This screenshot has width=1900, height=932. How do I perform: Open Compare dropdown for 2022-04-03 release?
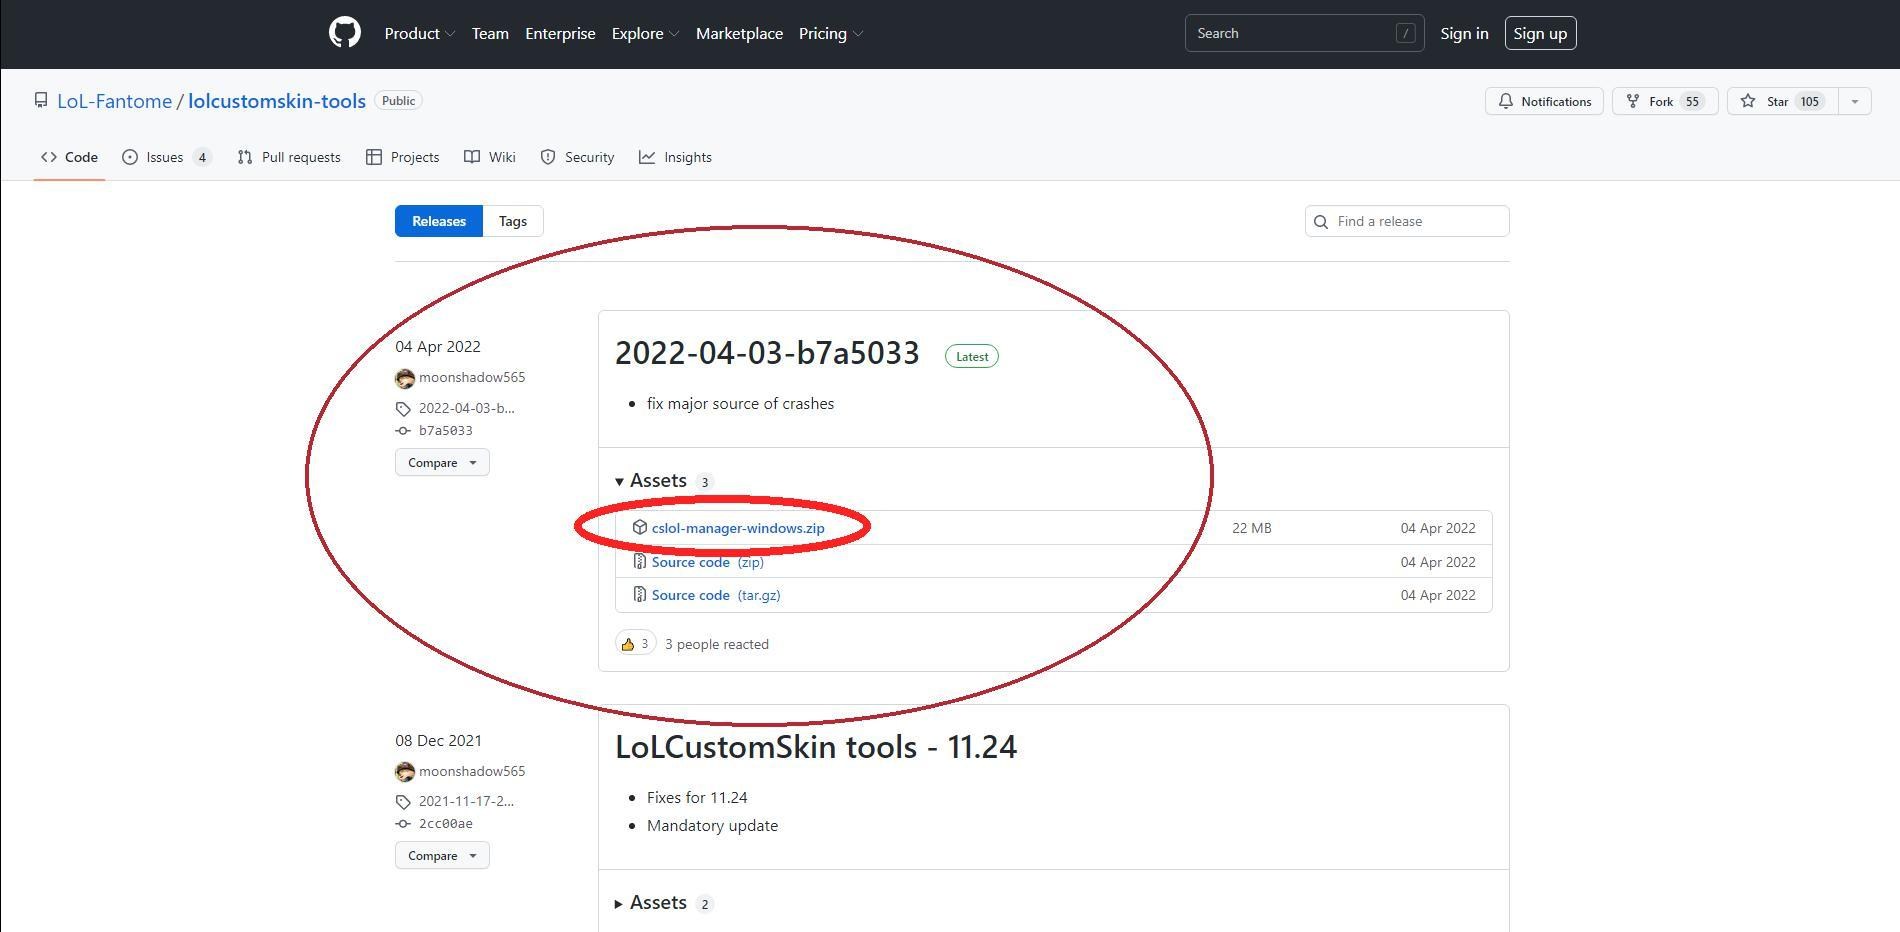[442, 463]
